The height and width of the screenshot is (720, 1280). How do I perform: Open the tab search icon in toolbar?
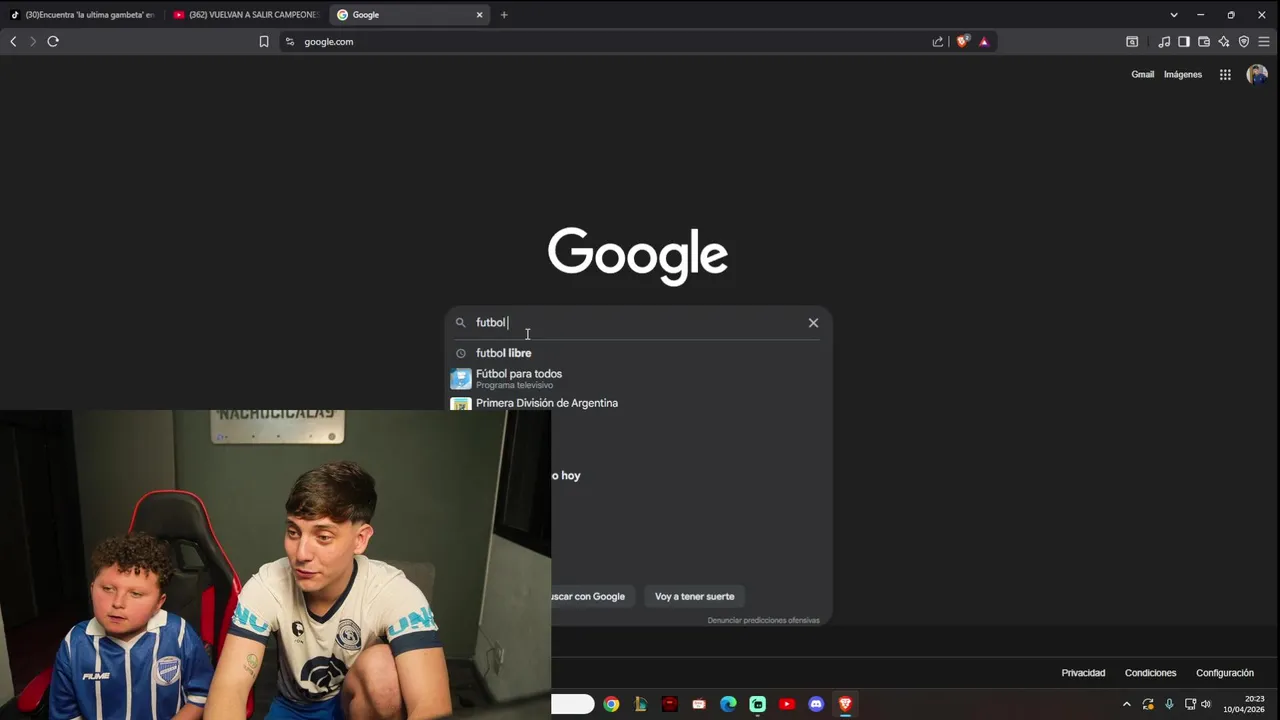[x=1132, y=42]
